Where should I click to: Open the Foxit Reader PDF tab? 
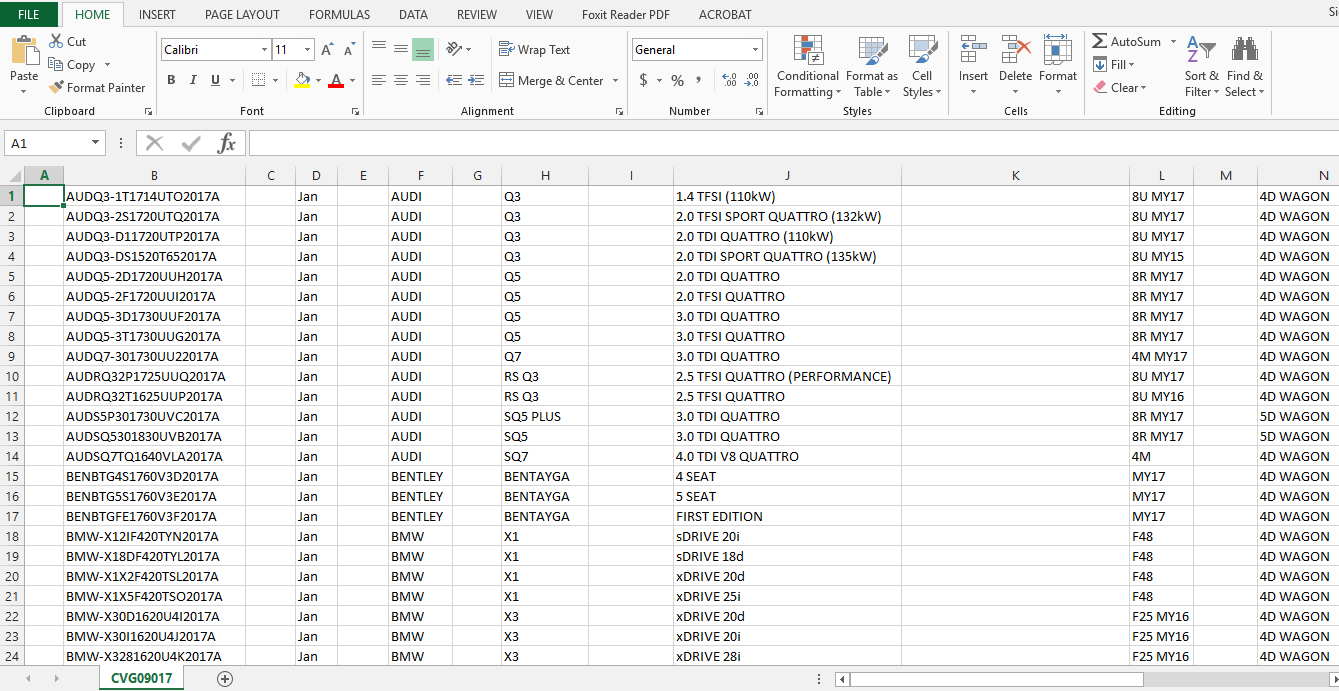point(625,14)
